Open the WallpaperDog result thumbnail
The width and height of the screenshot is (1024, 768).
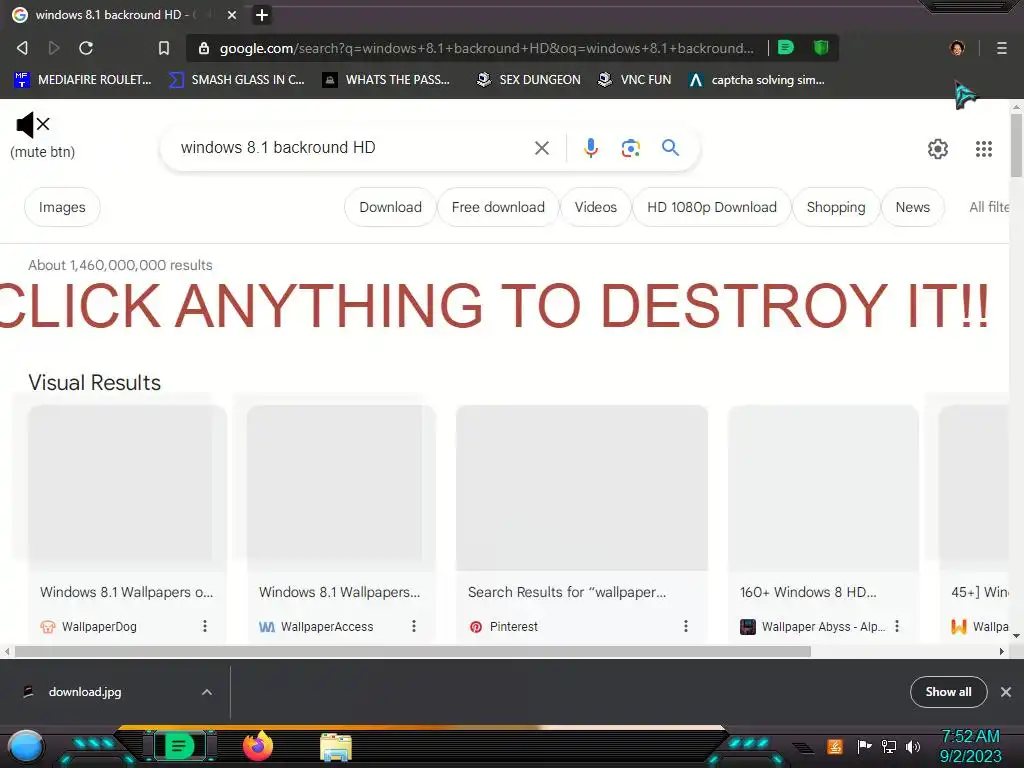coord(127,488)
